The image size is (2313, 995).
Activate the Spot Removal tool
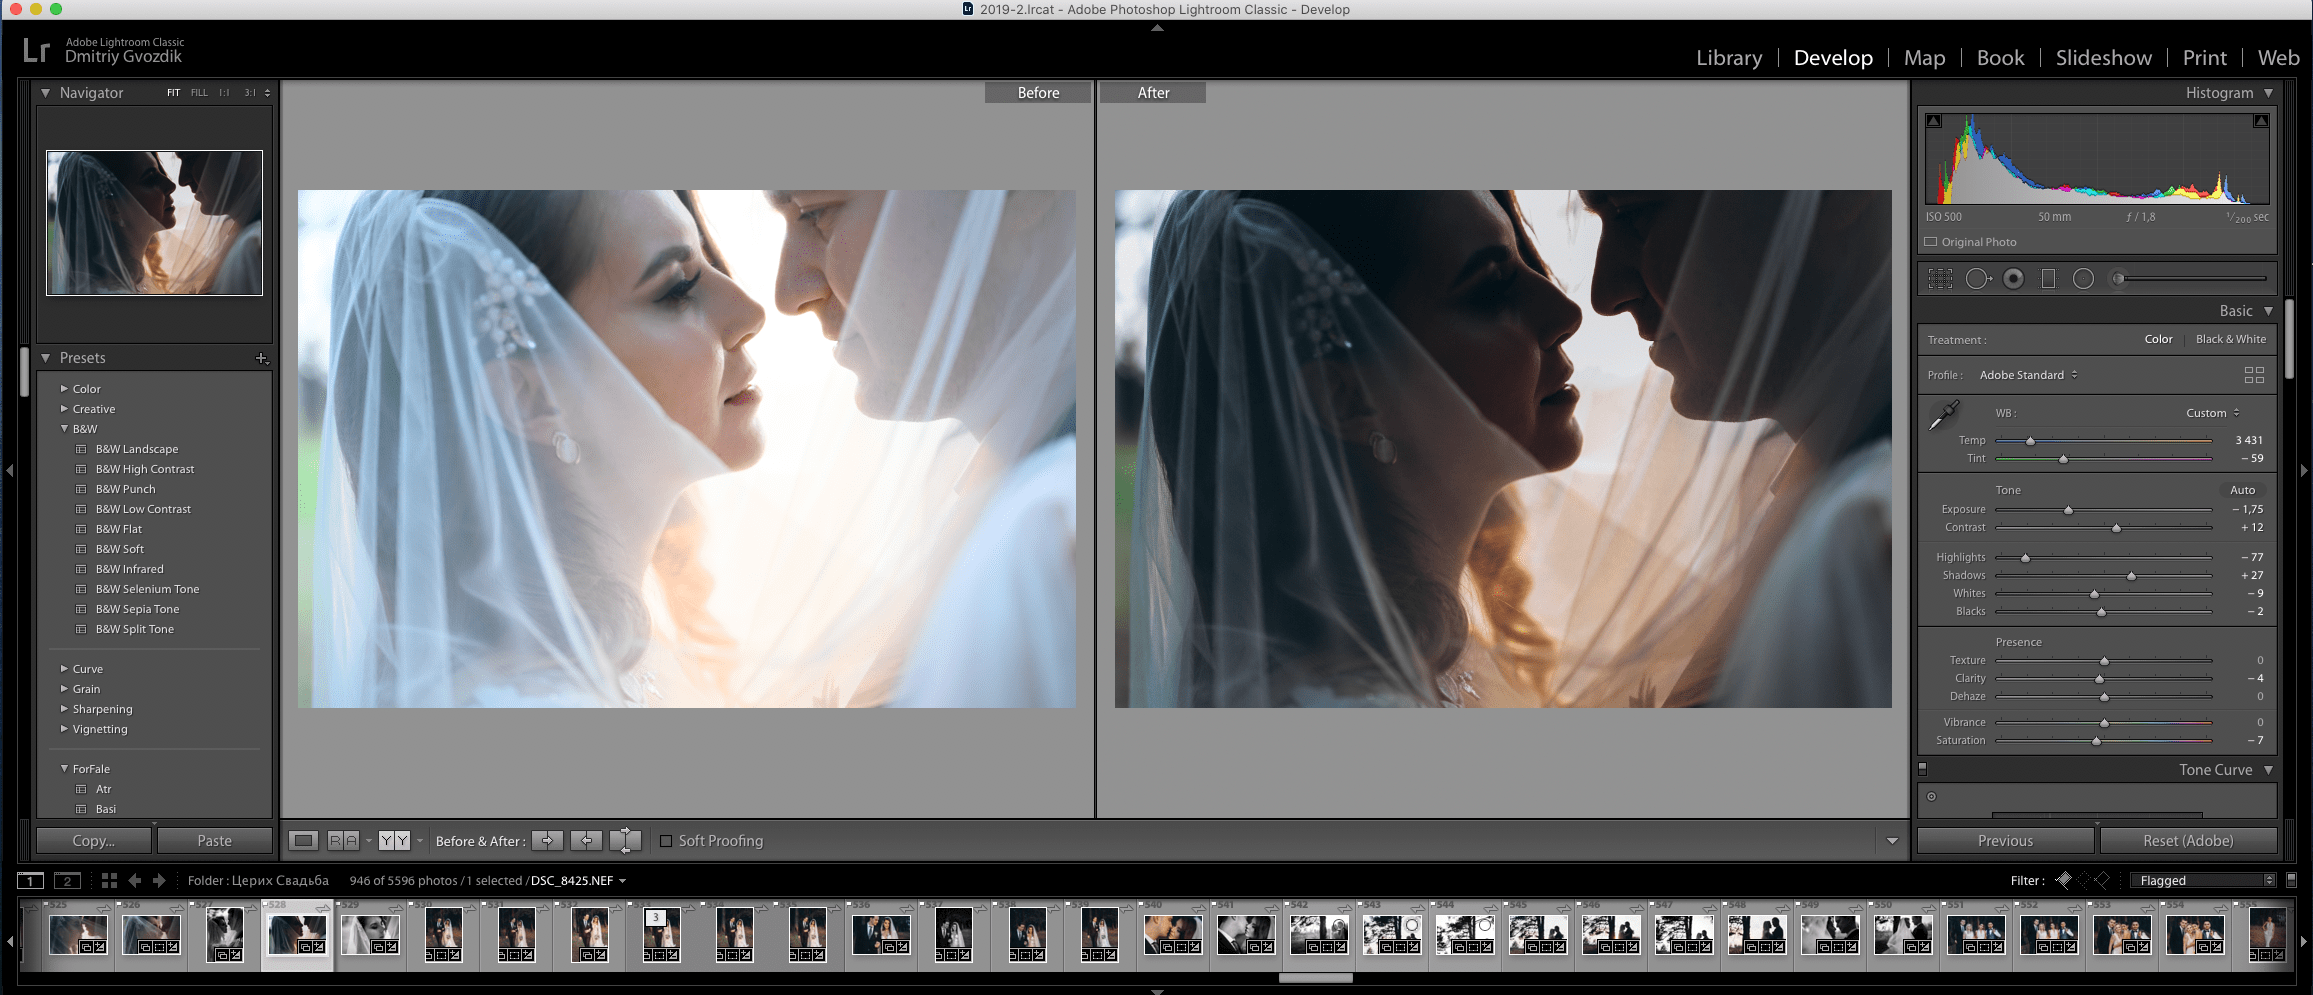point(1977,279)
